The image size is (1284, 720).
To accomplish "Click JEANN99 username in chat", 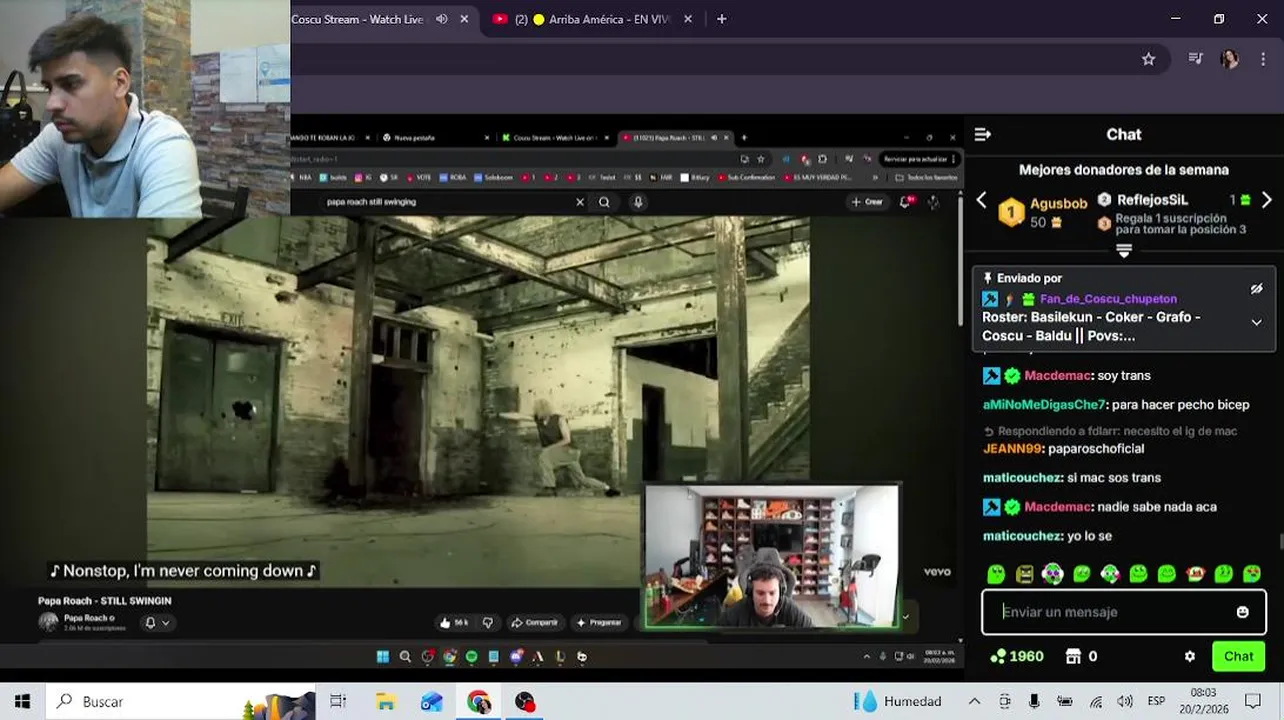I will [1012, 449].
